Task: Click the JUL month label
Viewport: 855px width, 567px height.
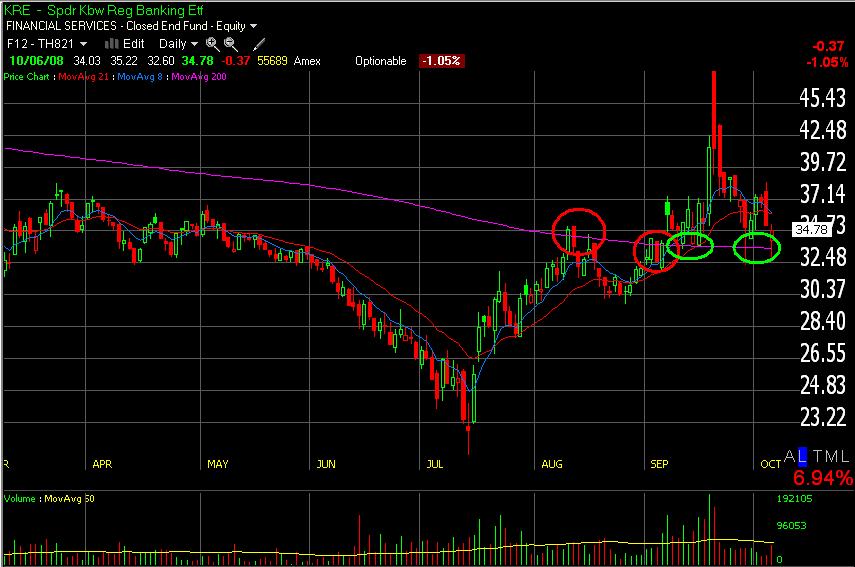Action: tap(435, 464)
